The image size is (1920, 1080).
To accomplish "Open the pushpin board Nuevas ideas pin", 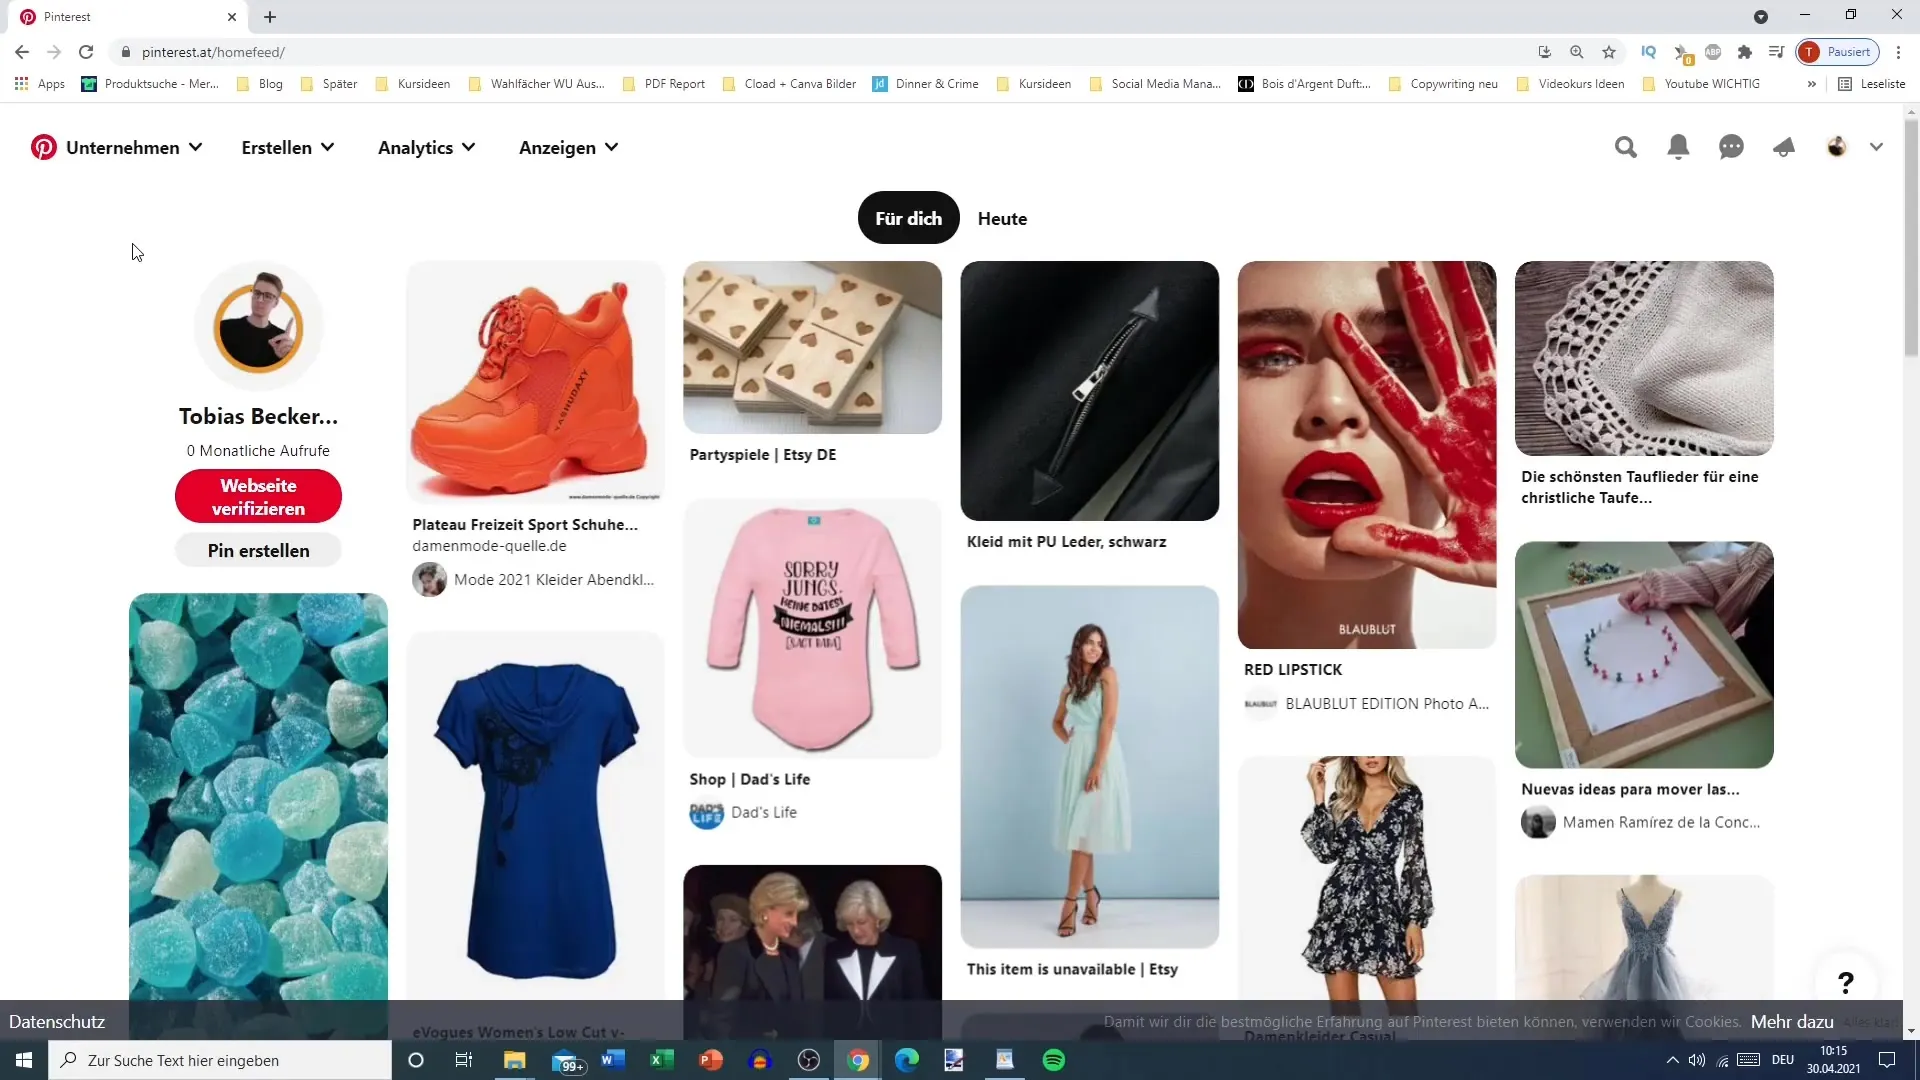I will point(1644,655).
